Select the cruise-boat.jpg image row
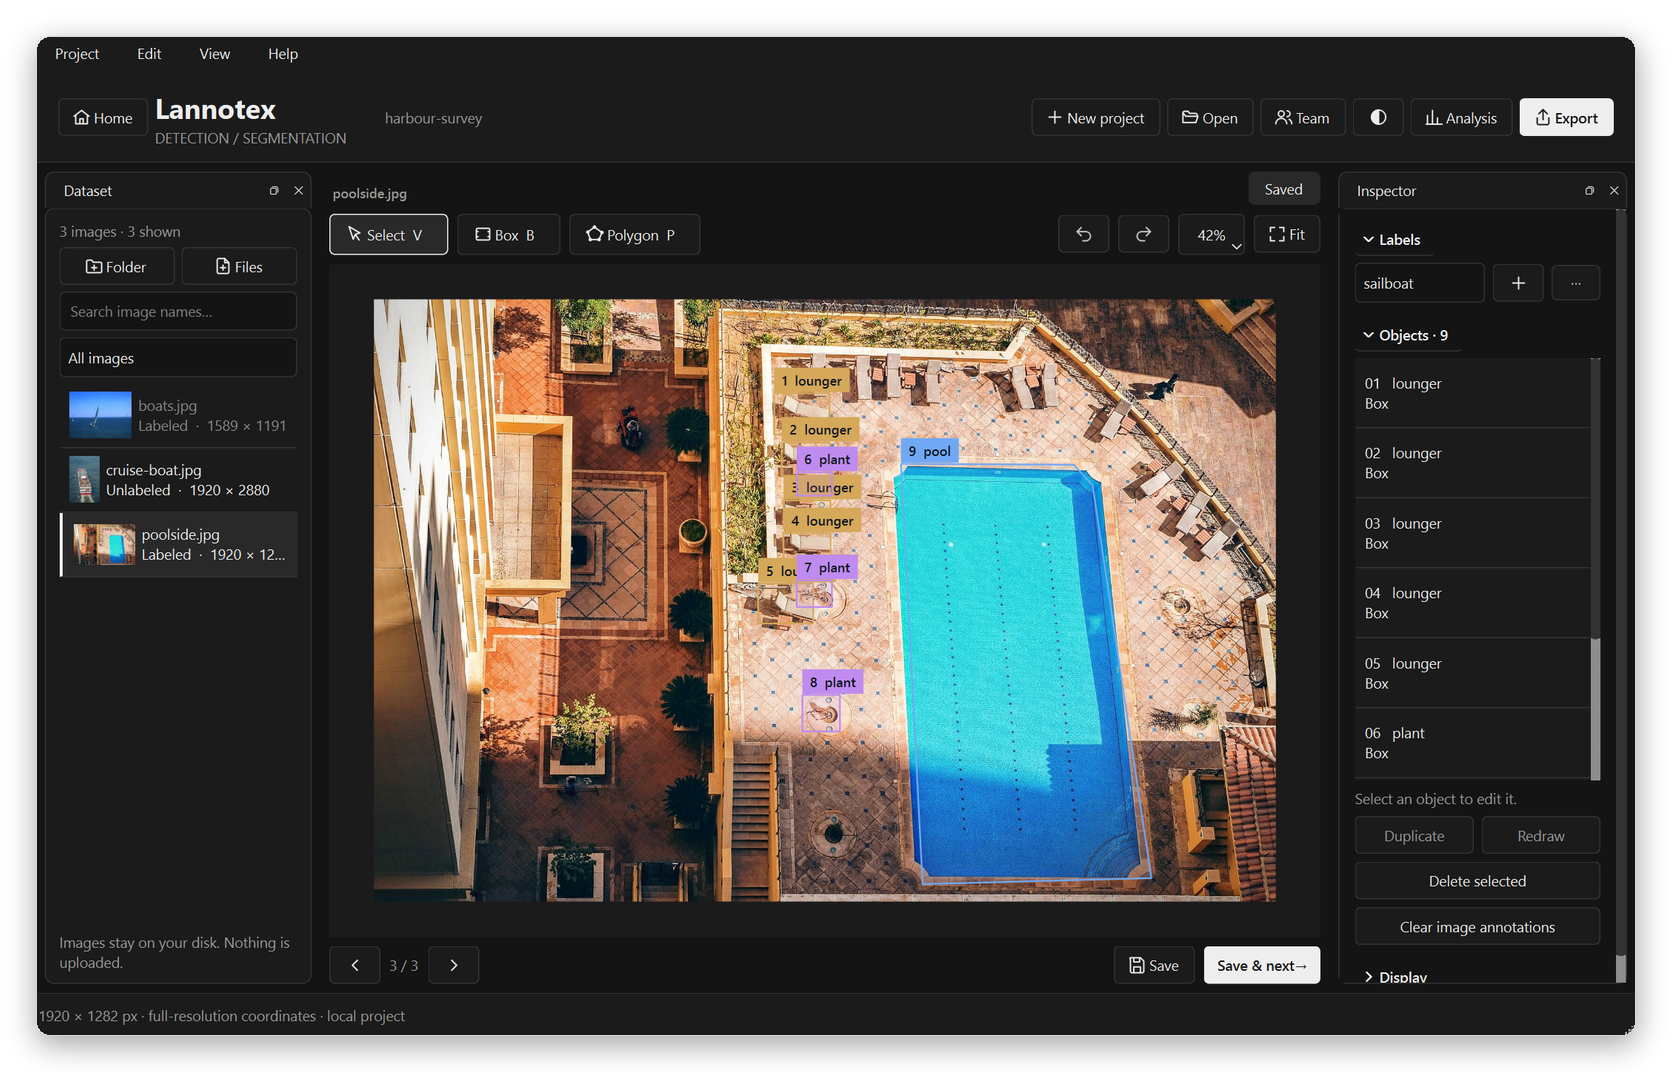The image size is (1672, 1072). click(179, 480)
